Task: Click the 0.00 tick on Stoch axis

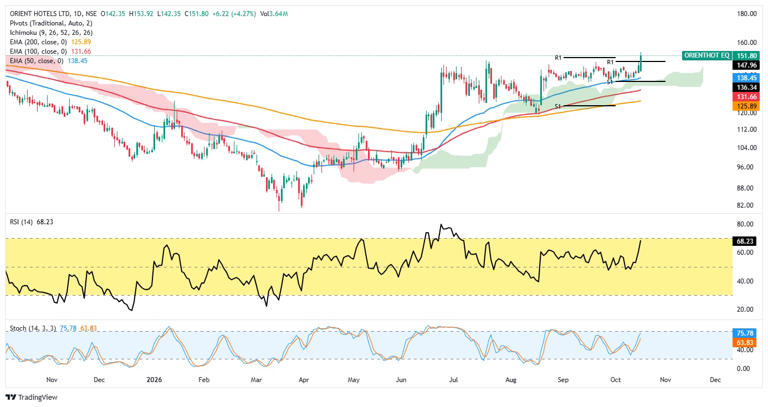Action: click(x=746, y=368)
